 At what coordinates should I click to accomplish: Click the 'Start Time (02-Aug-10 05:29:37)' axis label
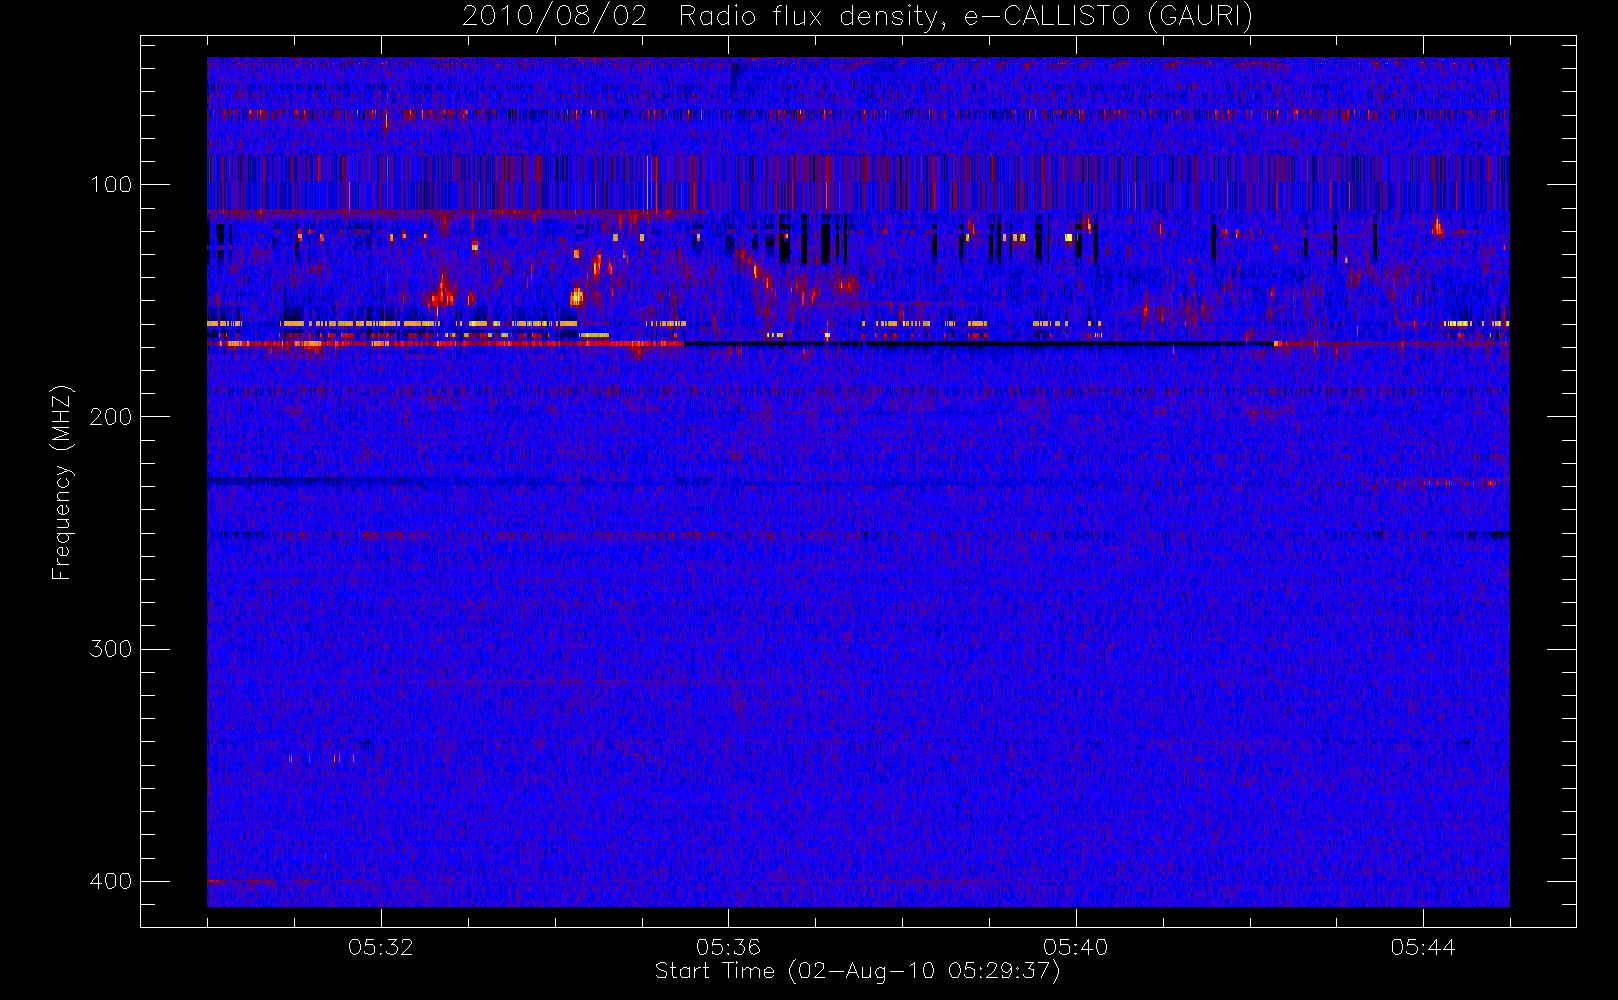(x=857, y=971)
